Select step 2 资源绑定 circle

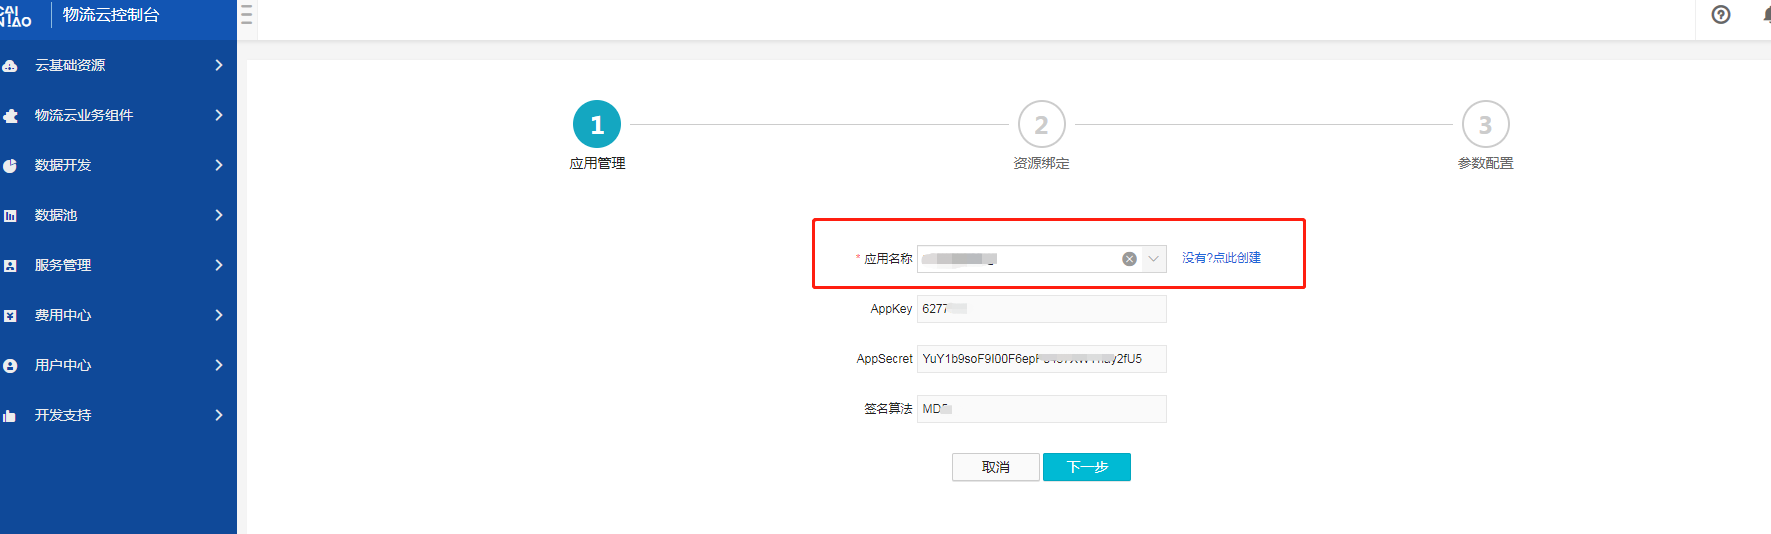(x=1041, y=125)
